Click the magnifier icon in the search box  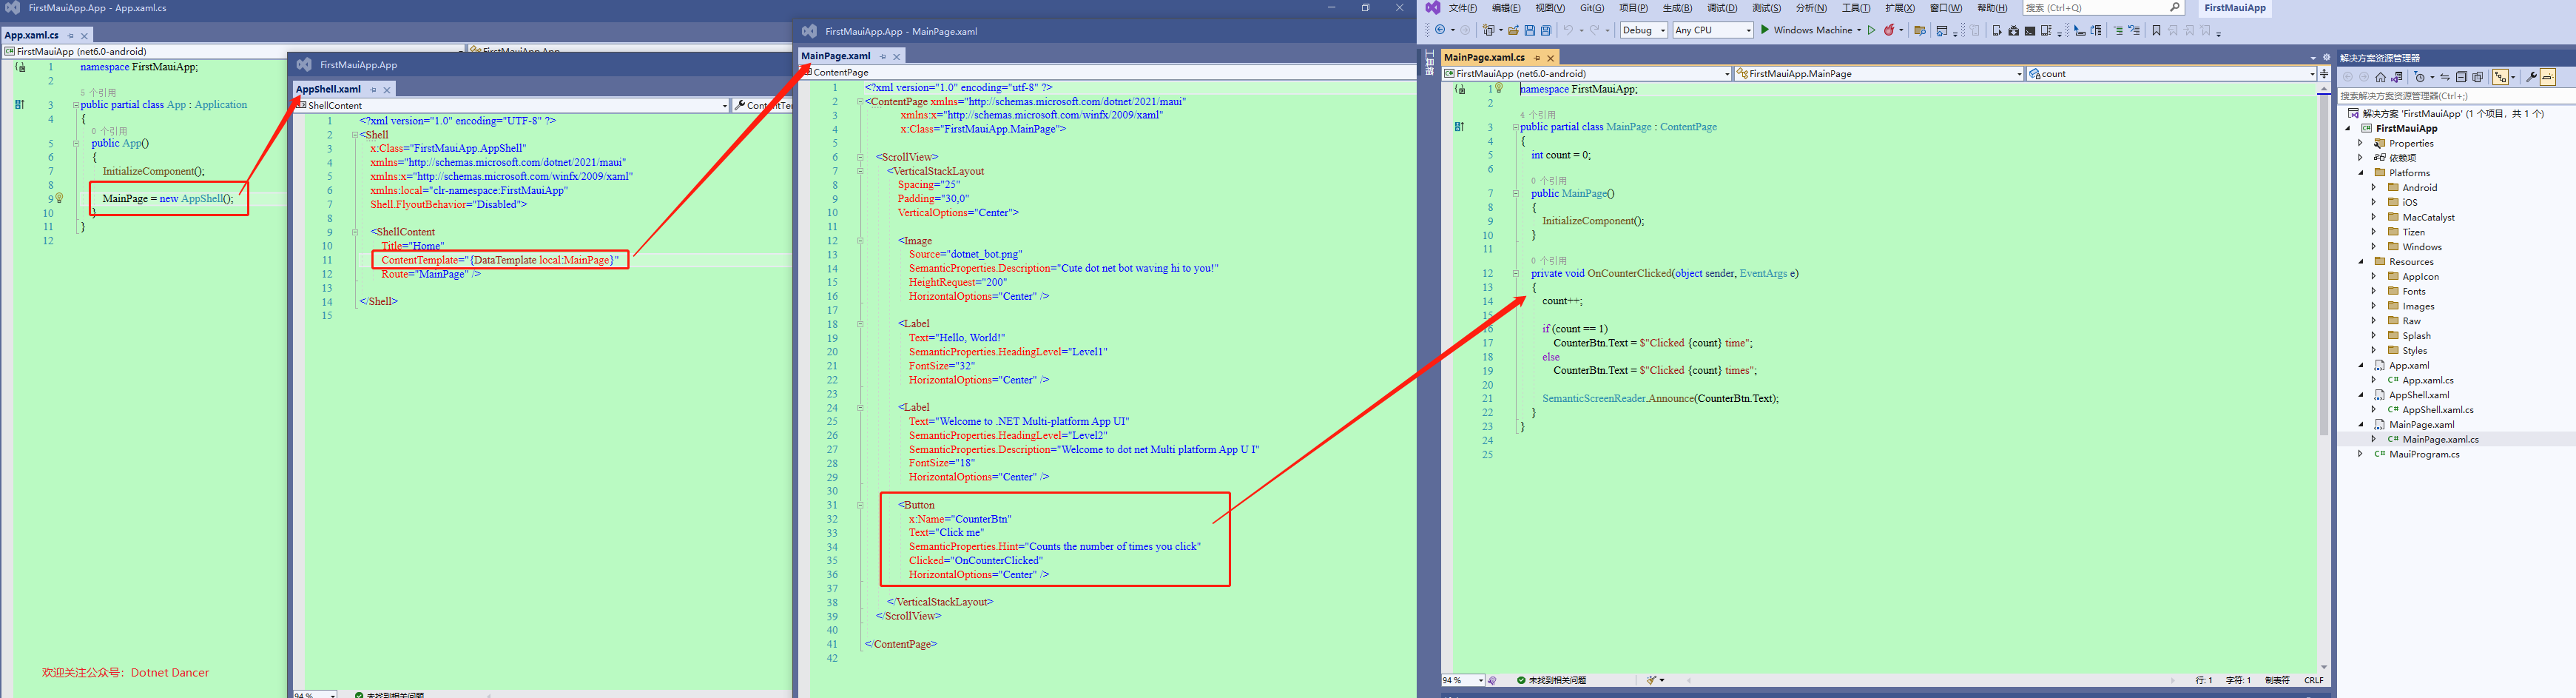2175,7
